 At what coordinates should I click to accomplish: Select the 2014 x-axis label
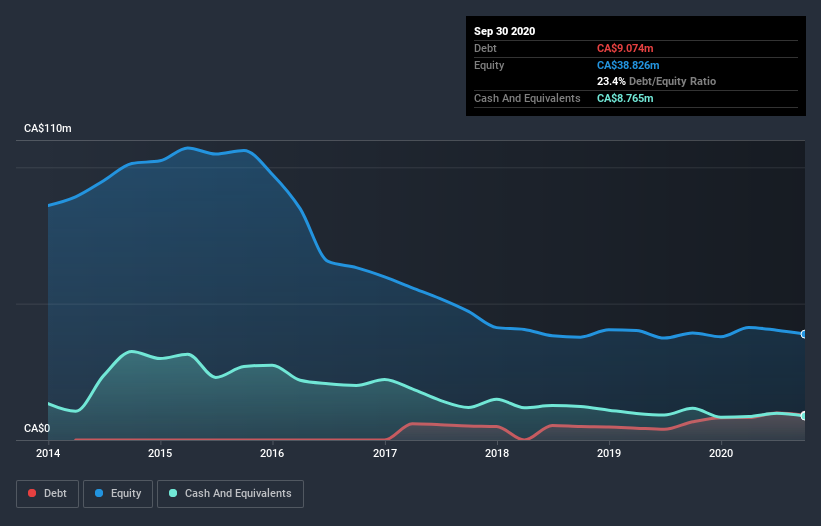48,453
